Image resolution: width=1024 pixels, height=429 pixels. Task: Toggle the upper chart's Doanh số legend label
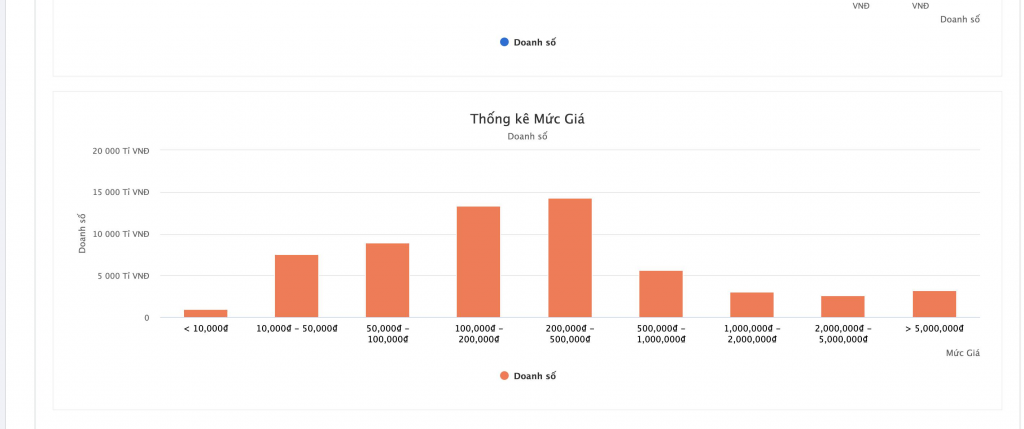[535, 42]
